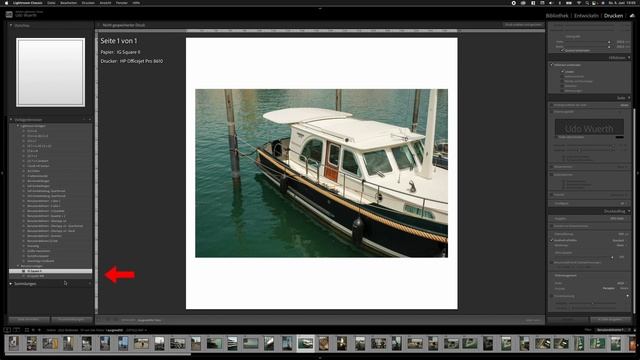640x360 pixels.
Task: Collapse right panel group via edge arrow
Action: tap(638, 173)
